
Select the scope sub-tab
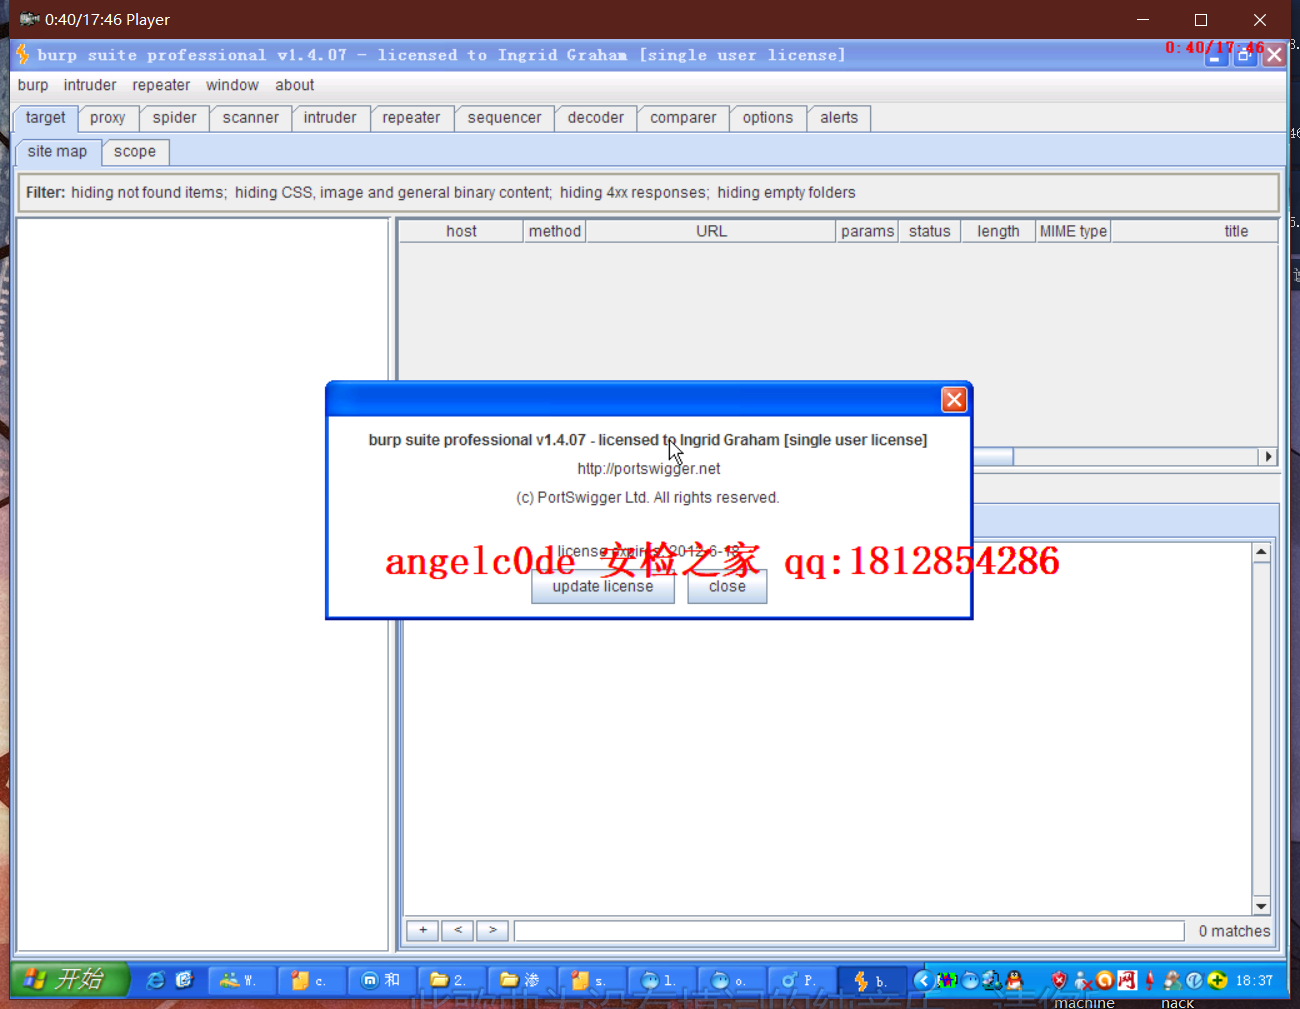click(135, 152)
